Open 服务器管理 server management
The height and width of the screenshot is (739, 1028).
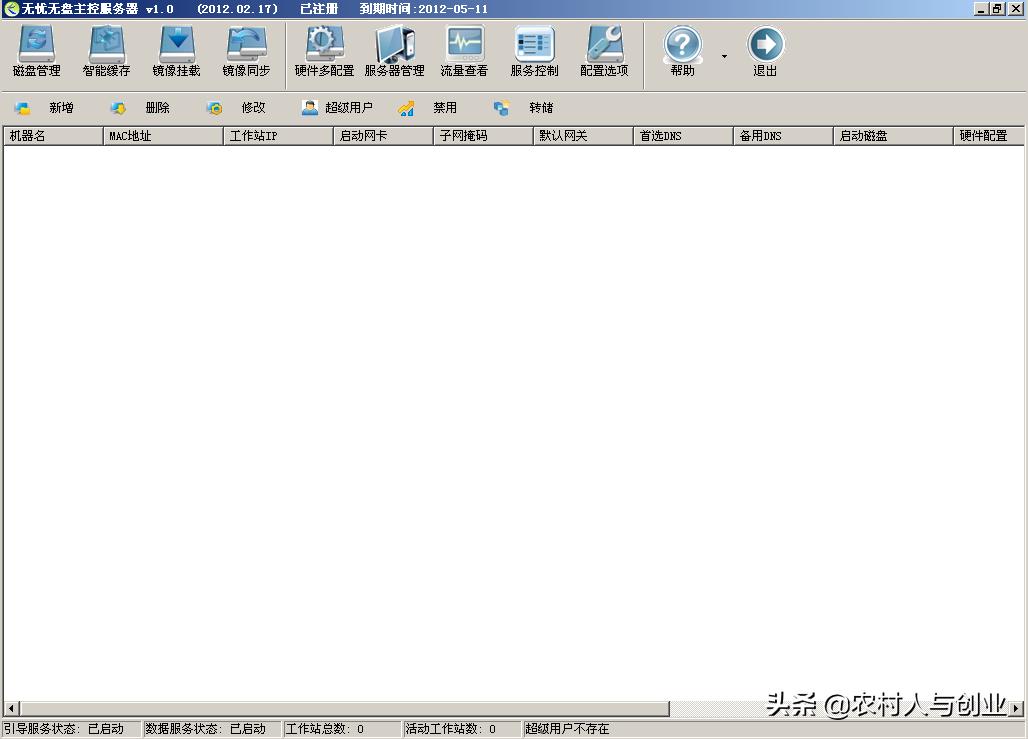tap(394, 51)
